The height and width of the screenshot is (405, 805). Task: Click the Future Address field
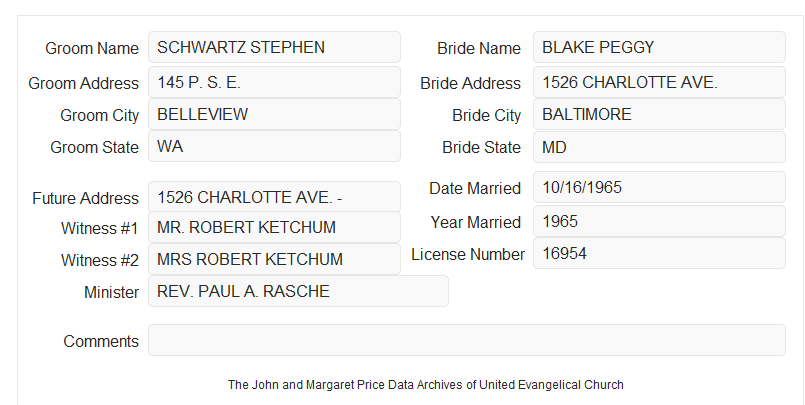tap(274, 197)
